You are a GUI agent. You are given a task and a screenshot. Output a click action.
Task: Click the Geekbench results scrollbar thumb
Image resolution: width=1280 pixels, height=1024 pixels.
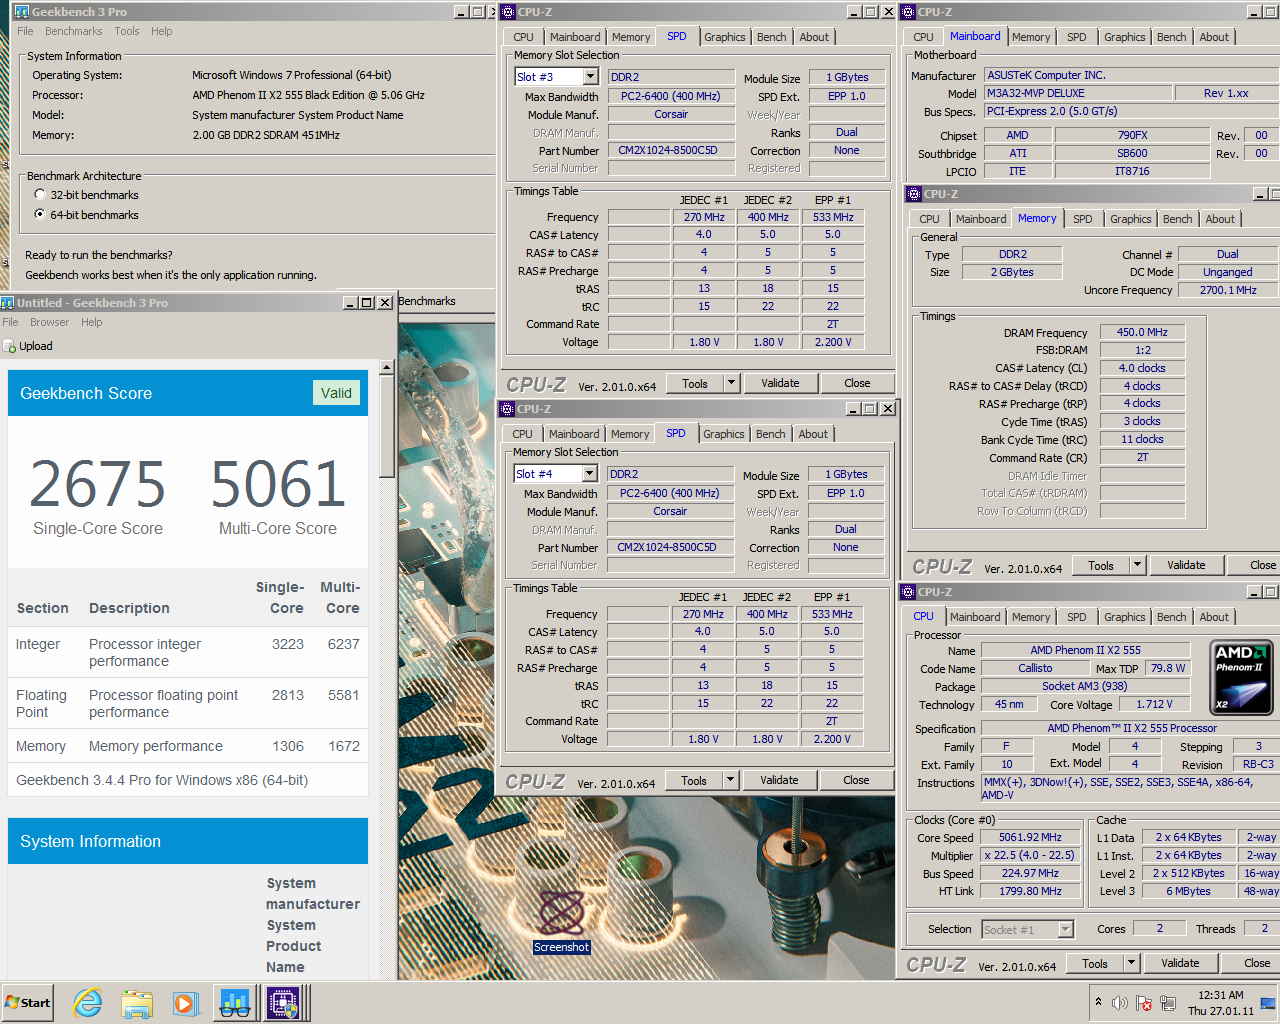click(x=387, y=428)
